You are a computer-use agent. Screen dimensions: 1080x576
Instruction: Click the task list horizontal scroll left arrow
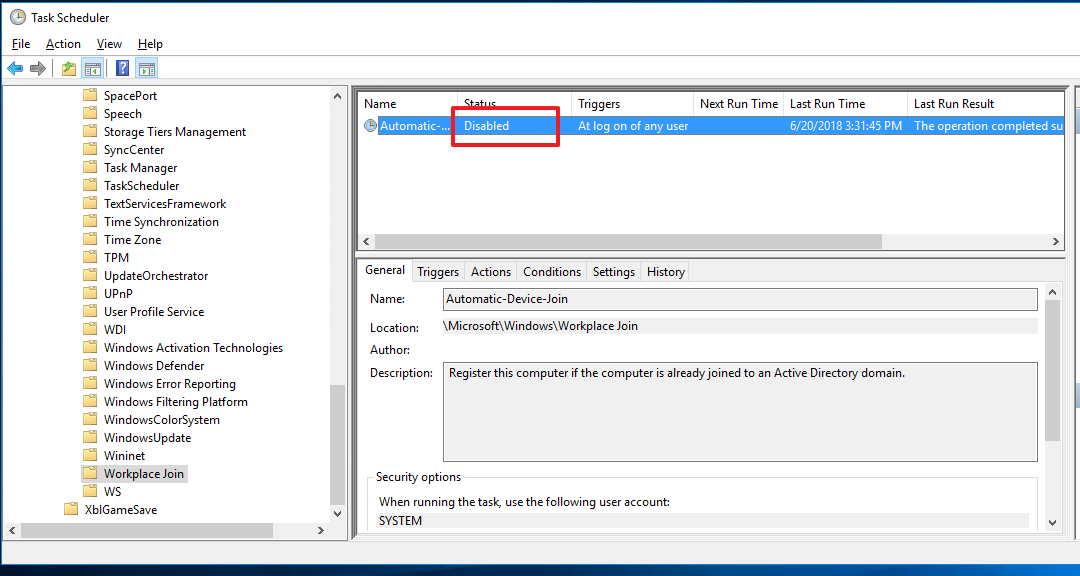coord(366,241)
